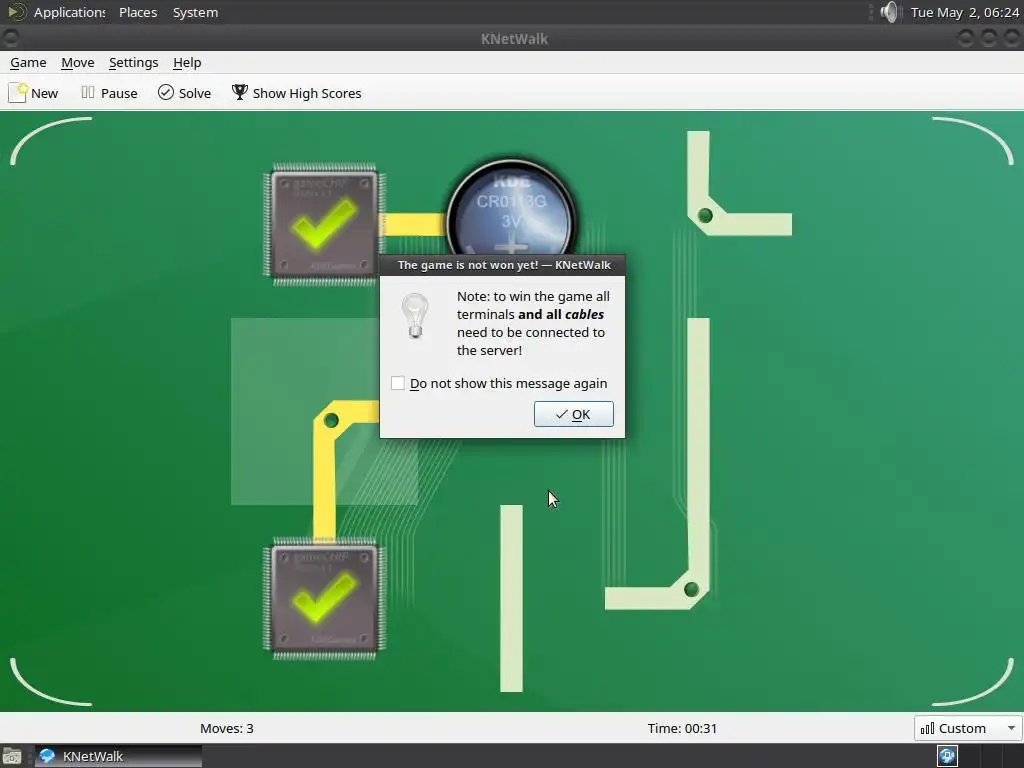Open the Game menu

click(x=28, y=63)
